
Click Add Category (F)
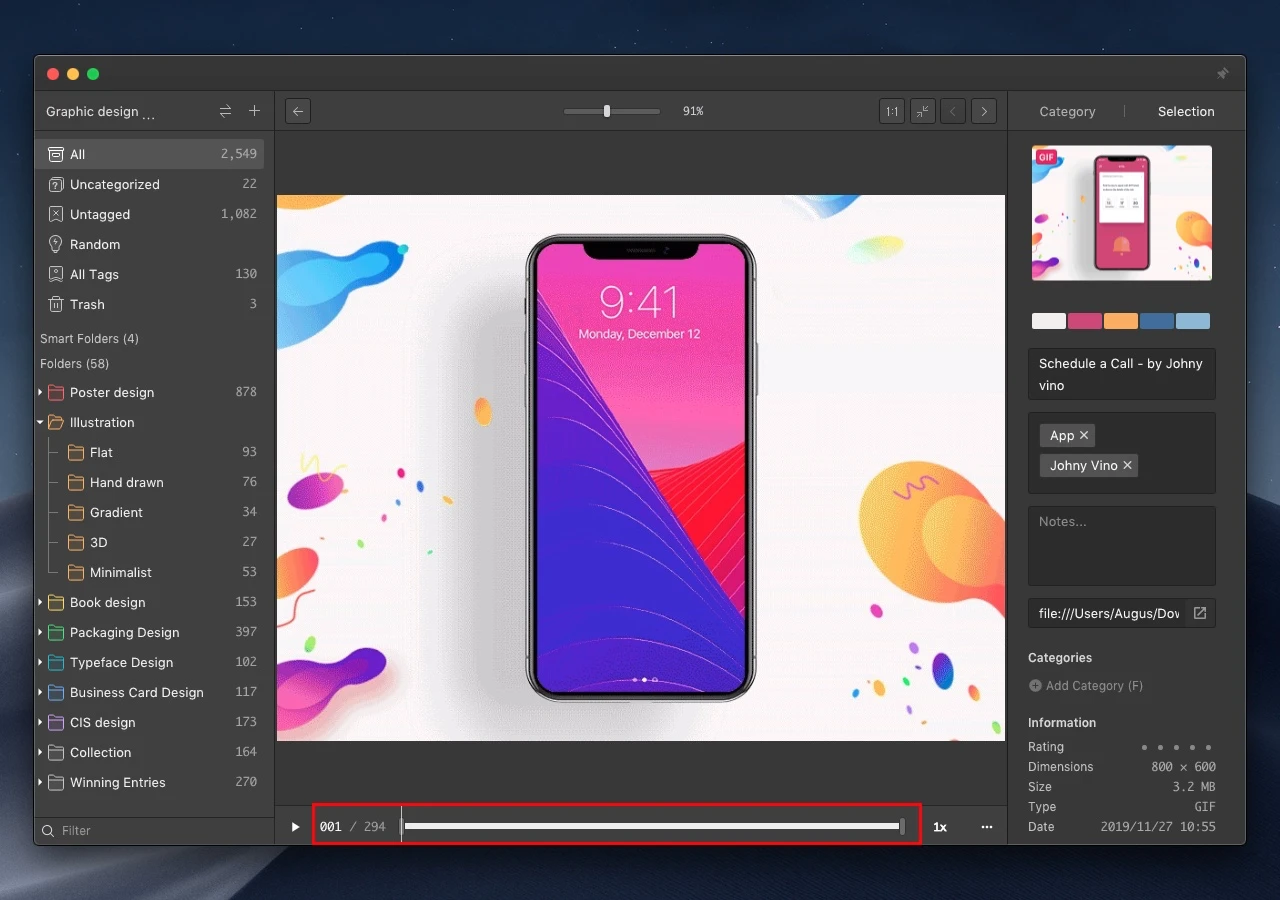pos(1086,686)
